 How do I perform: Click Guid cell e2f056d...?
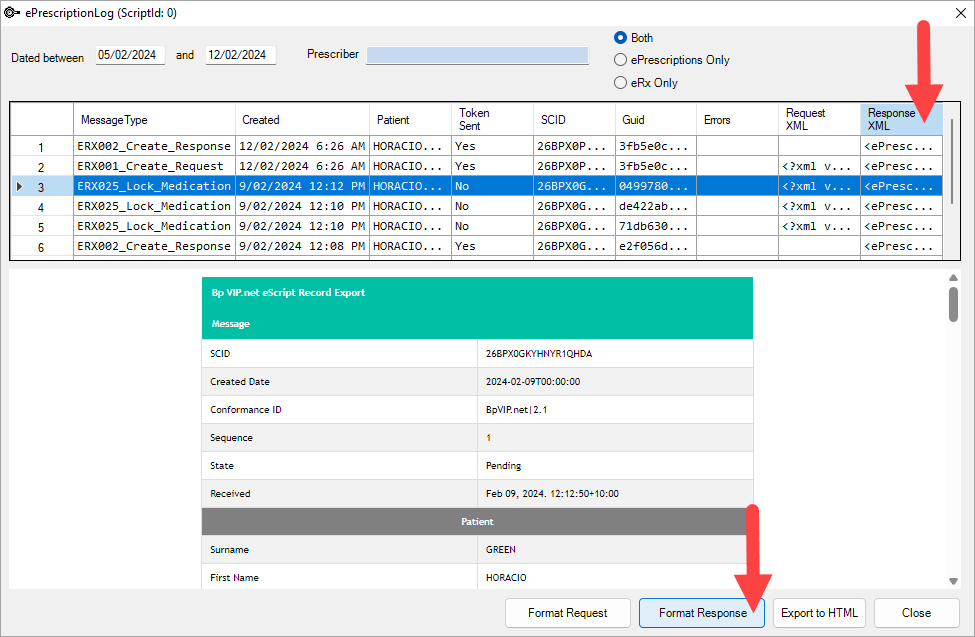(x=655, y=246)
